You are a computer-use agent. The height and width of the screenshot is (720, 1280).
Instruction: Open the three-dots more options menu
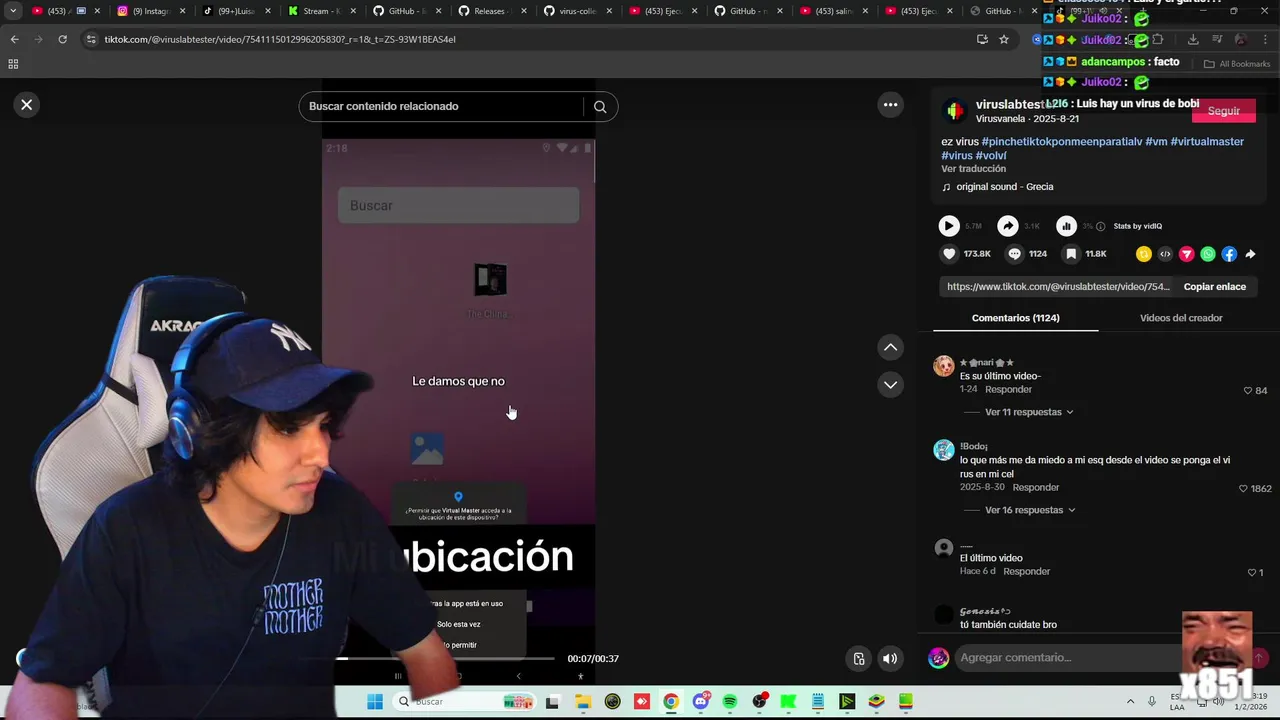tap(890, 105)
